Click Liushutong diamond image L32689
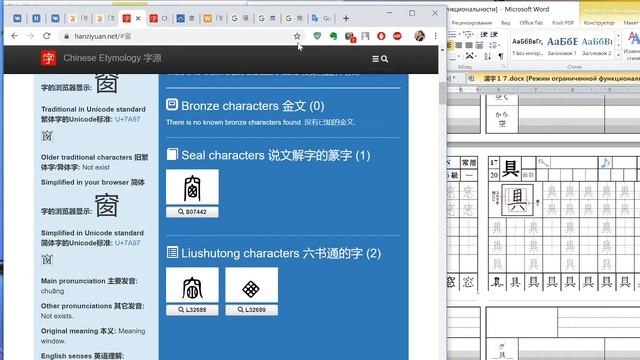This screenshot has width=640, height=360. pyautogui.click(x=251, y=285)
